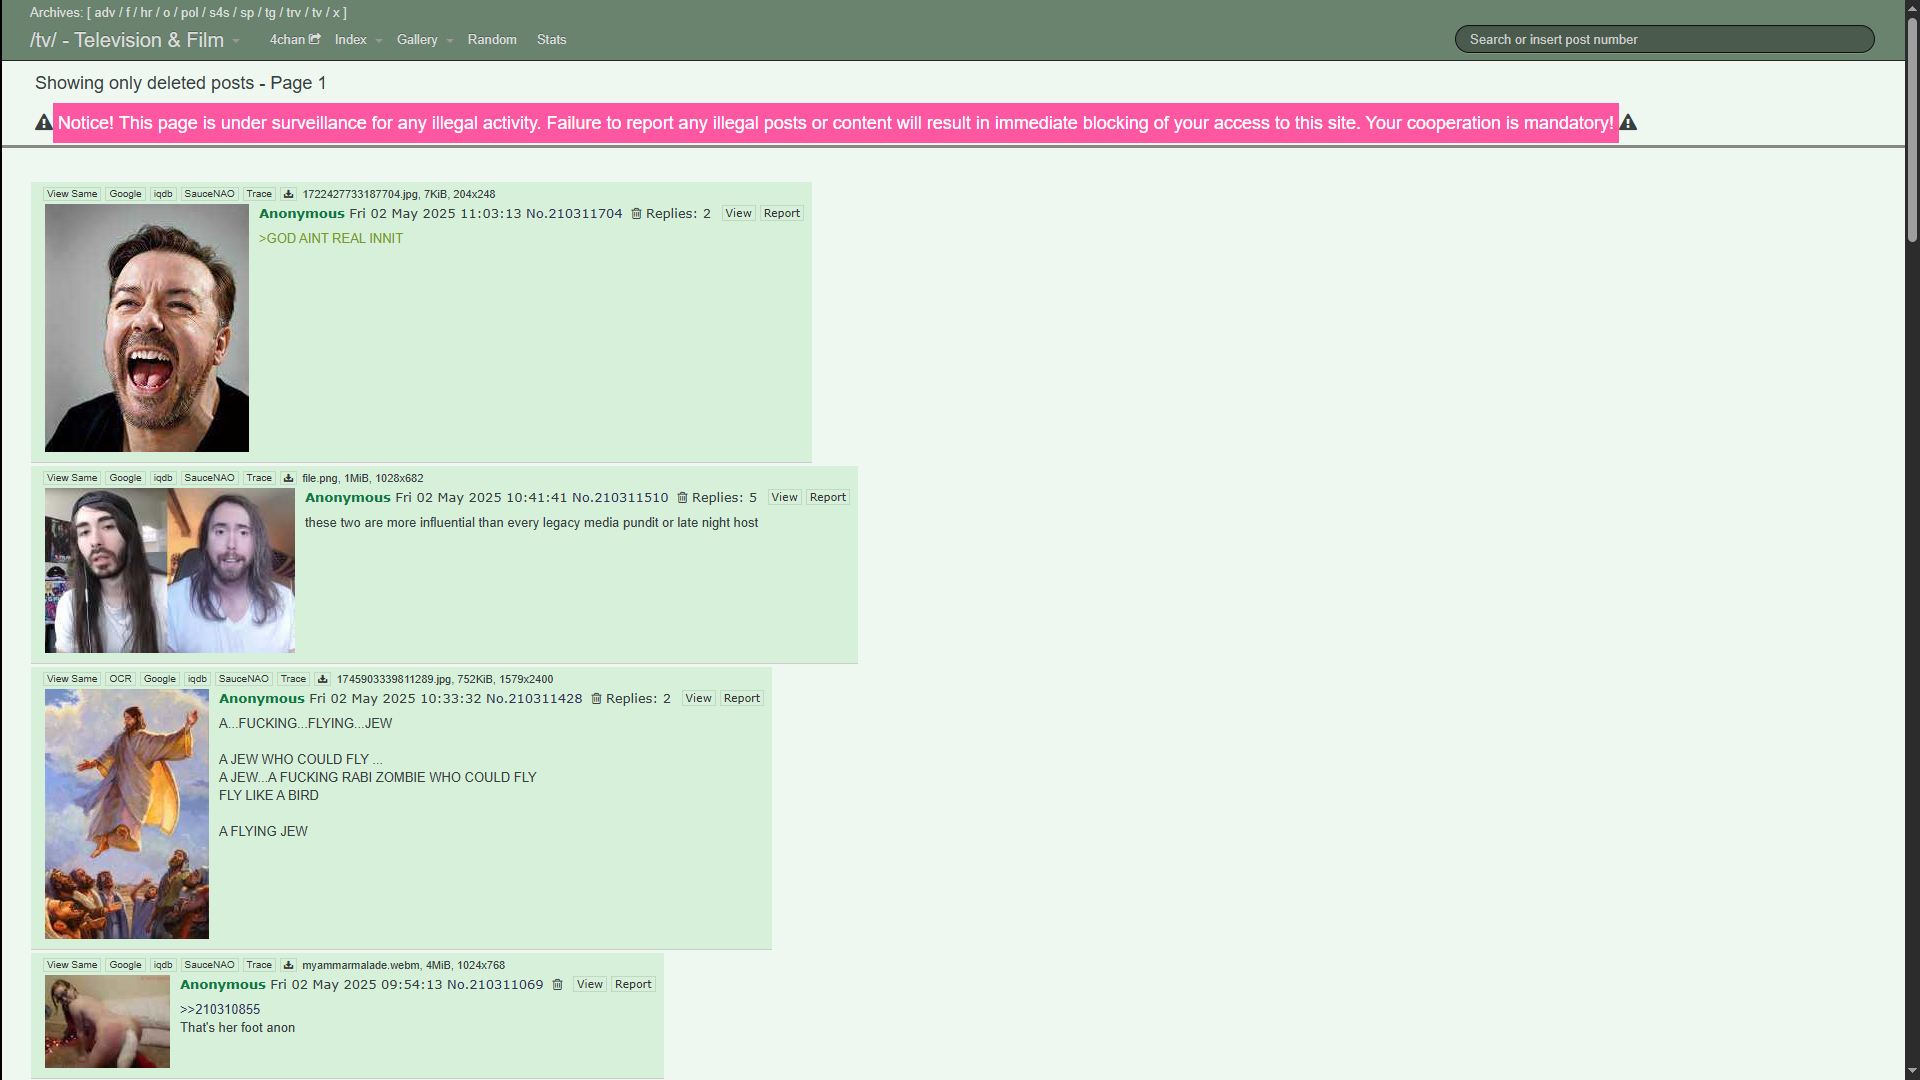Screen dimensions: 1920x1080
Task: Open the Index dropdown menu
Action: pos(358,40)
